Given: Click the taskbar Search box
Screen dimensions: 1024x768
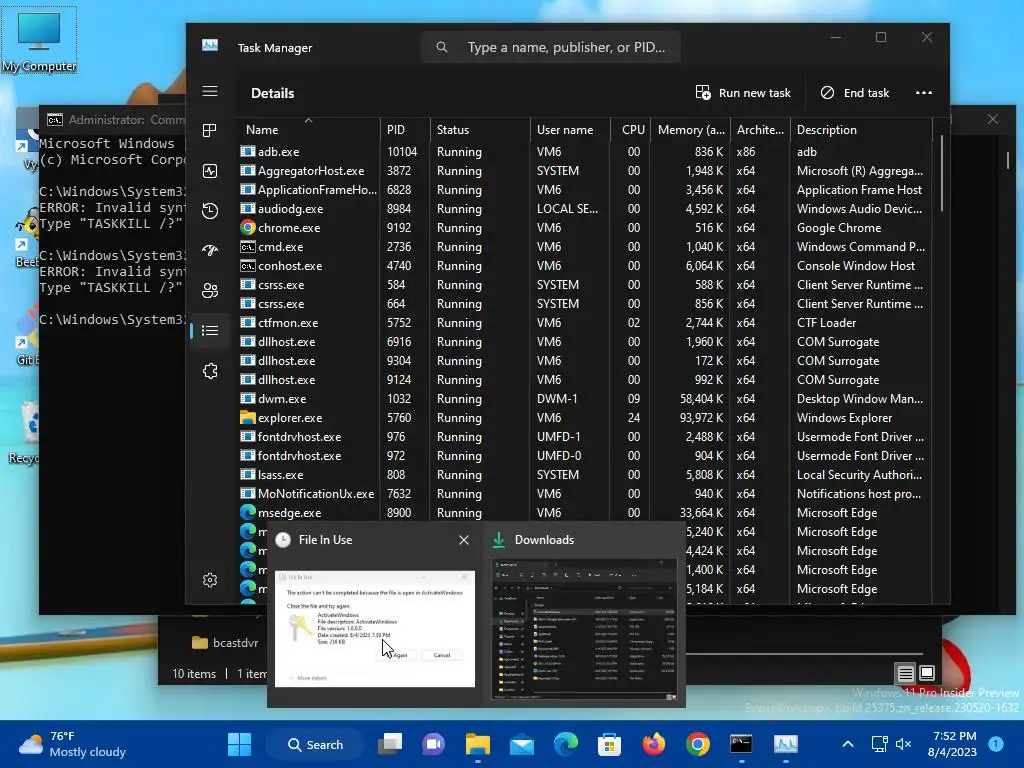Looking at the screenshot, I should point(315,744).
